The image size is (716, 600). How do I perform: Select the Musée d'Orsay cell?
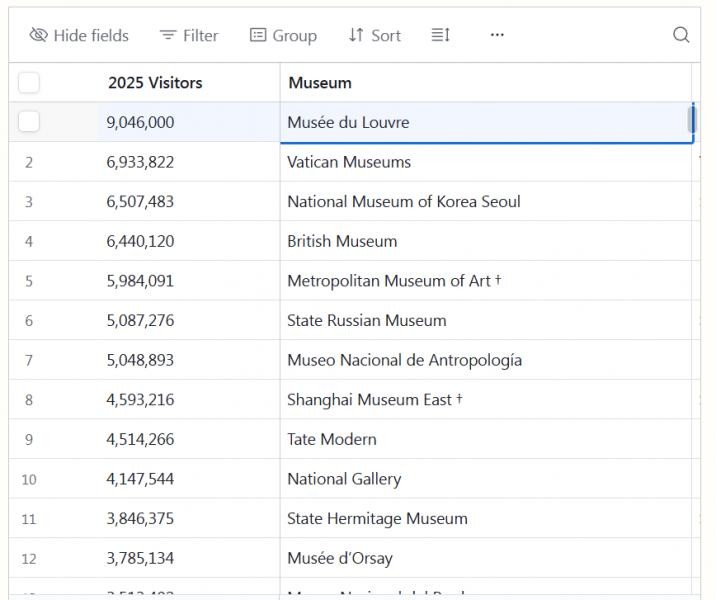[340, 558]
